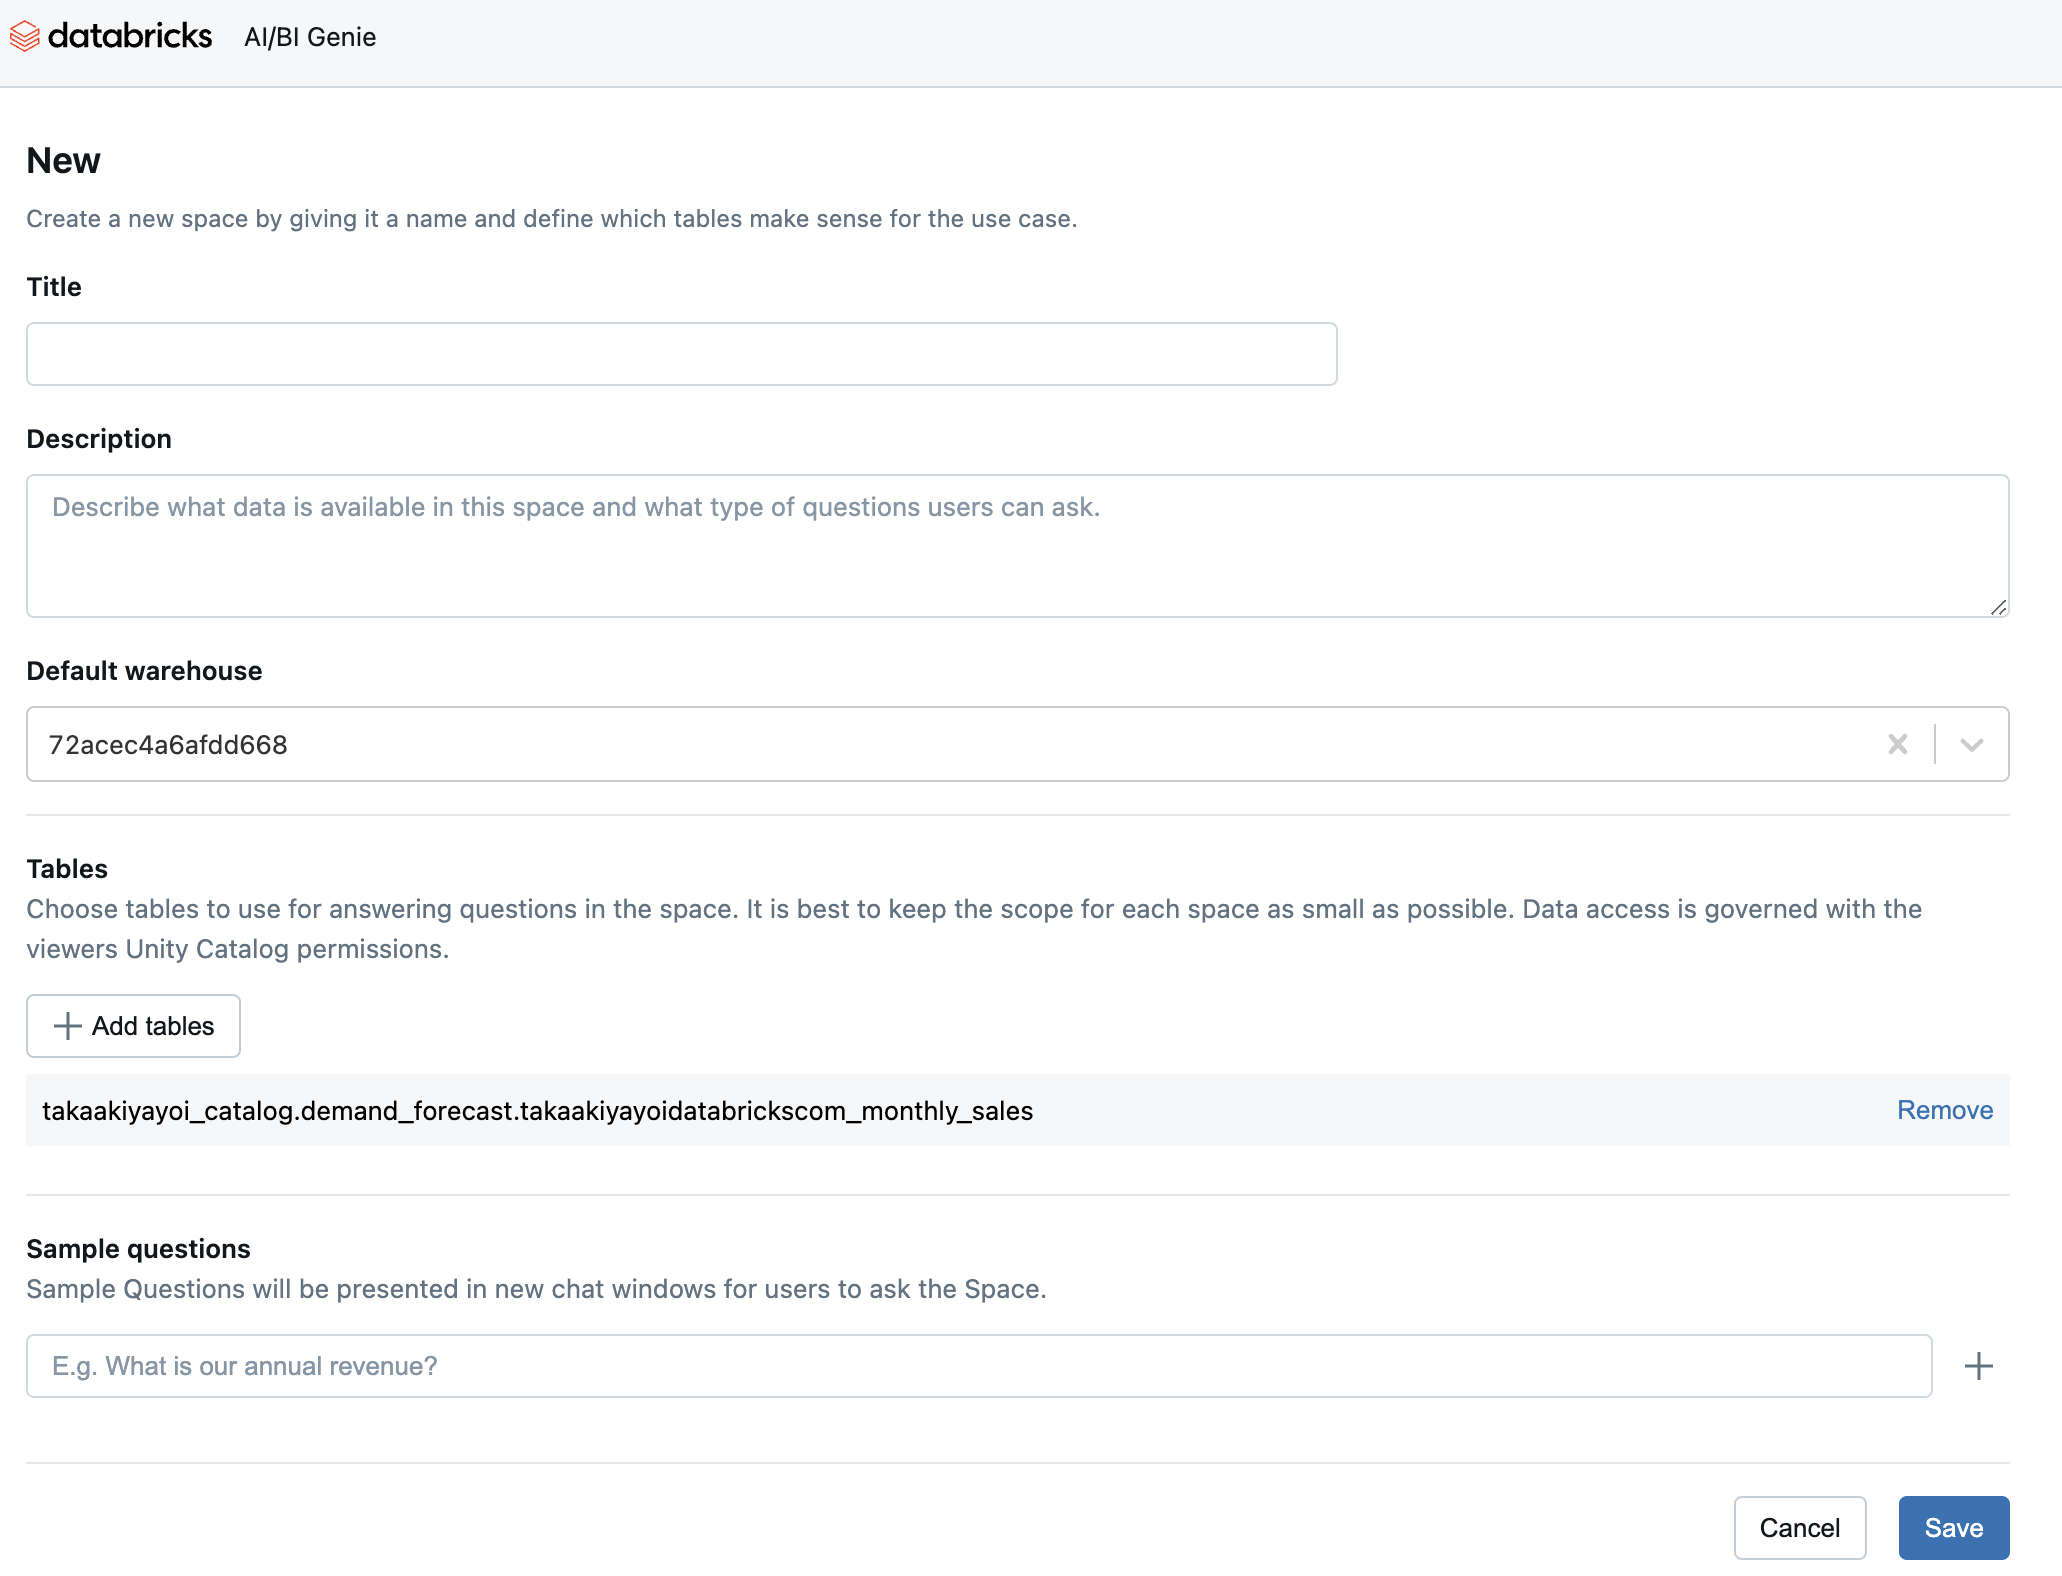The image size is (2062, 1576).
Task: Click the Title text field
Action: click(x=680, y=353)
